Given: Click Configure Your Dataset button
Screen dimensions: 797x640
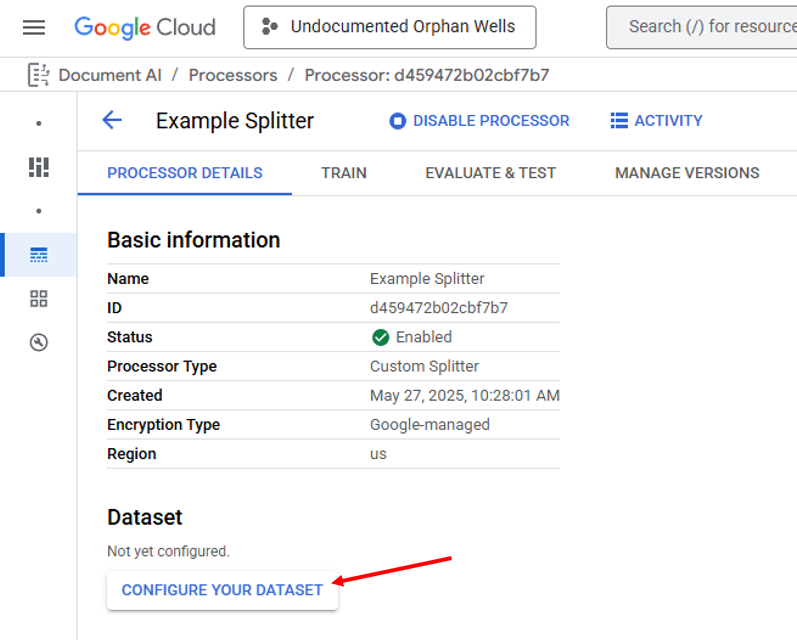Looking at the screenshot, I should pos(222,590).
